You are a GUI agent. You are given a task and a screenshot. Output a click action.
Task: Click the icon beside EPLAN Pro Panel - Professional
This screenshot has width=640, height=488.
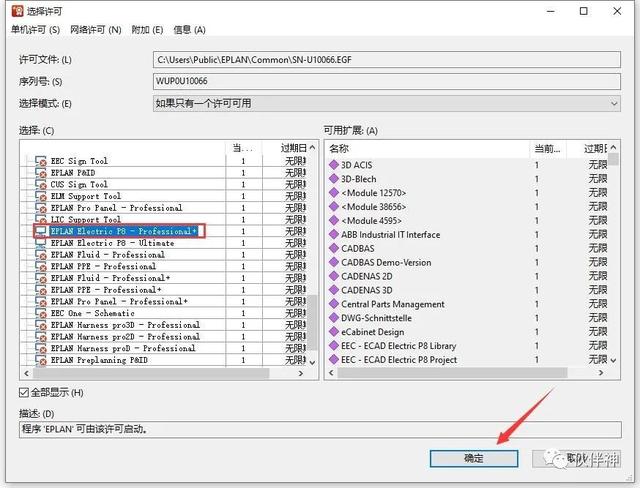click(41, 208)
